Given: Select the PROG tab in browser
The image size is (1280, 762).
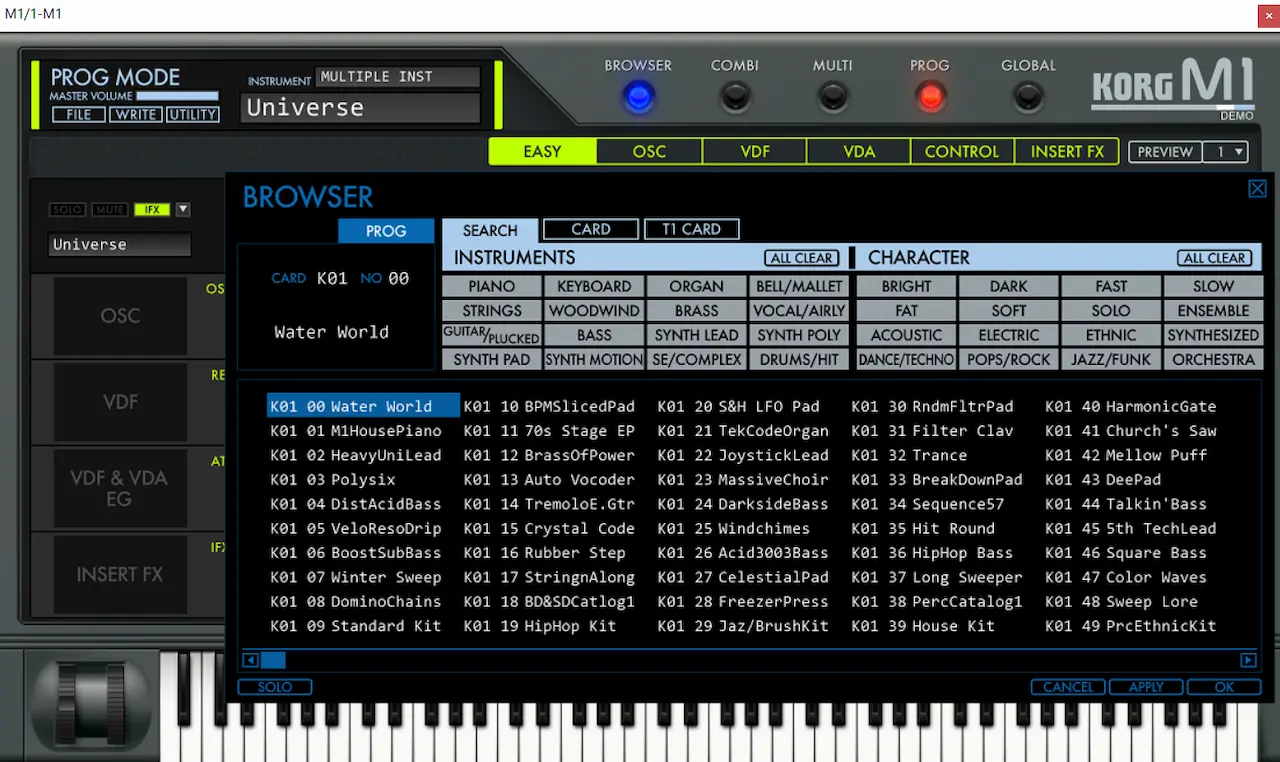Looking at the screenshot, I should (386, 231).
